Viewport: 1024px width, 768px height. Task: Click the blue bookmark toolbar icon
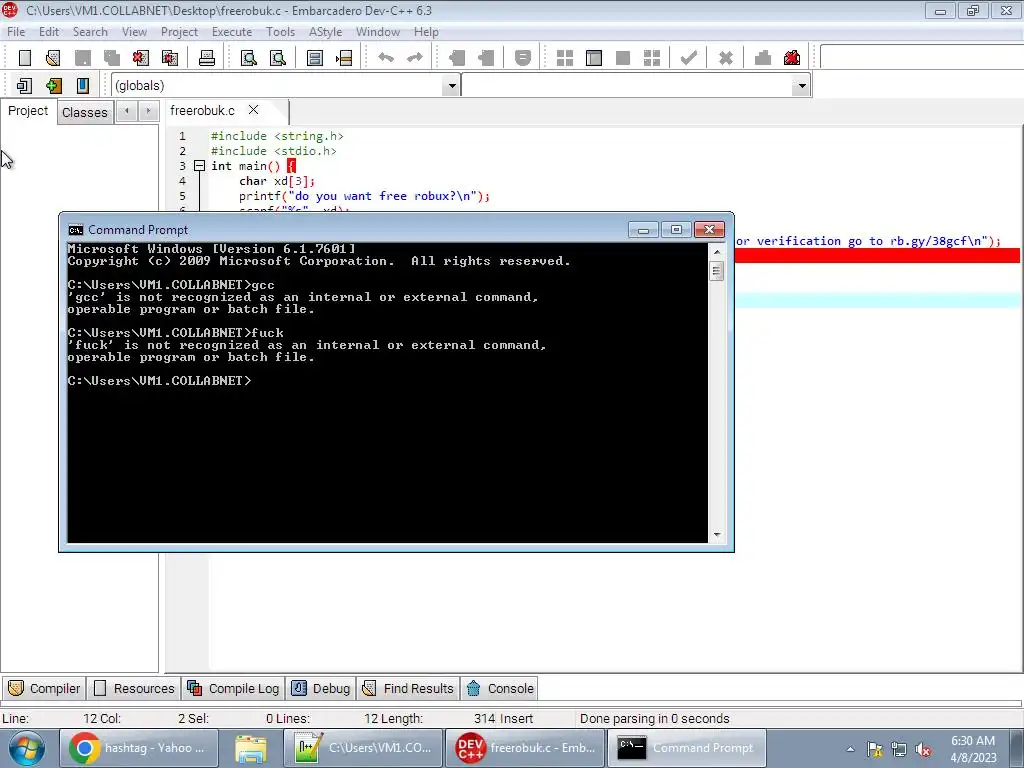click(83, 86)
